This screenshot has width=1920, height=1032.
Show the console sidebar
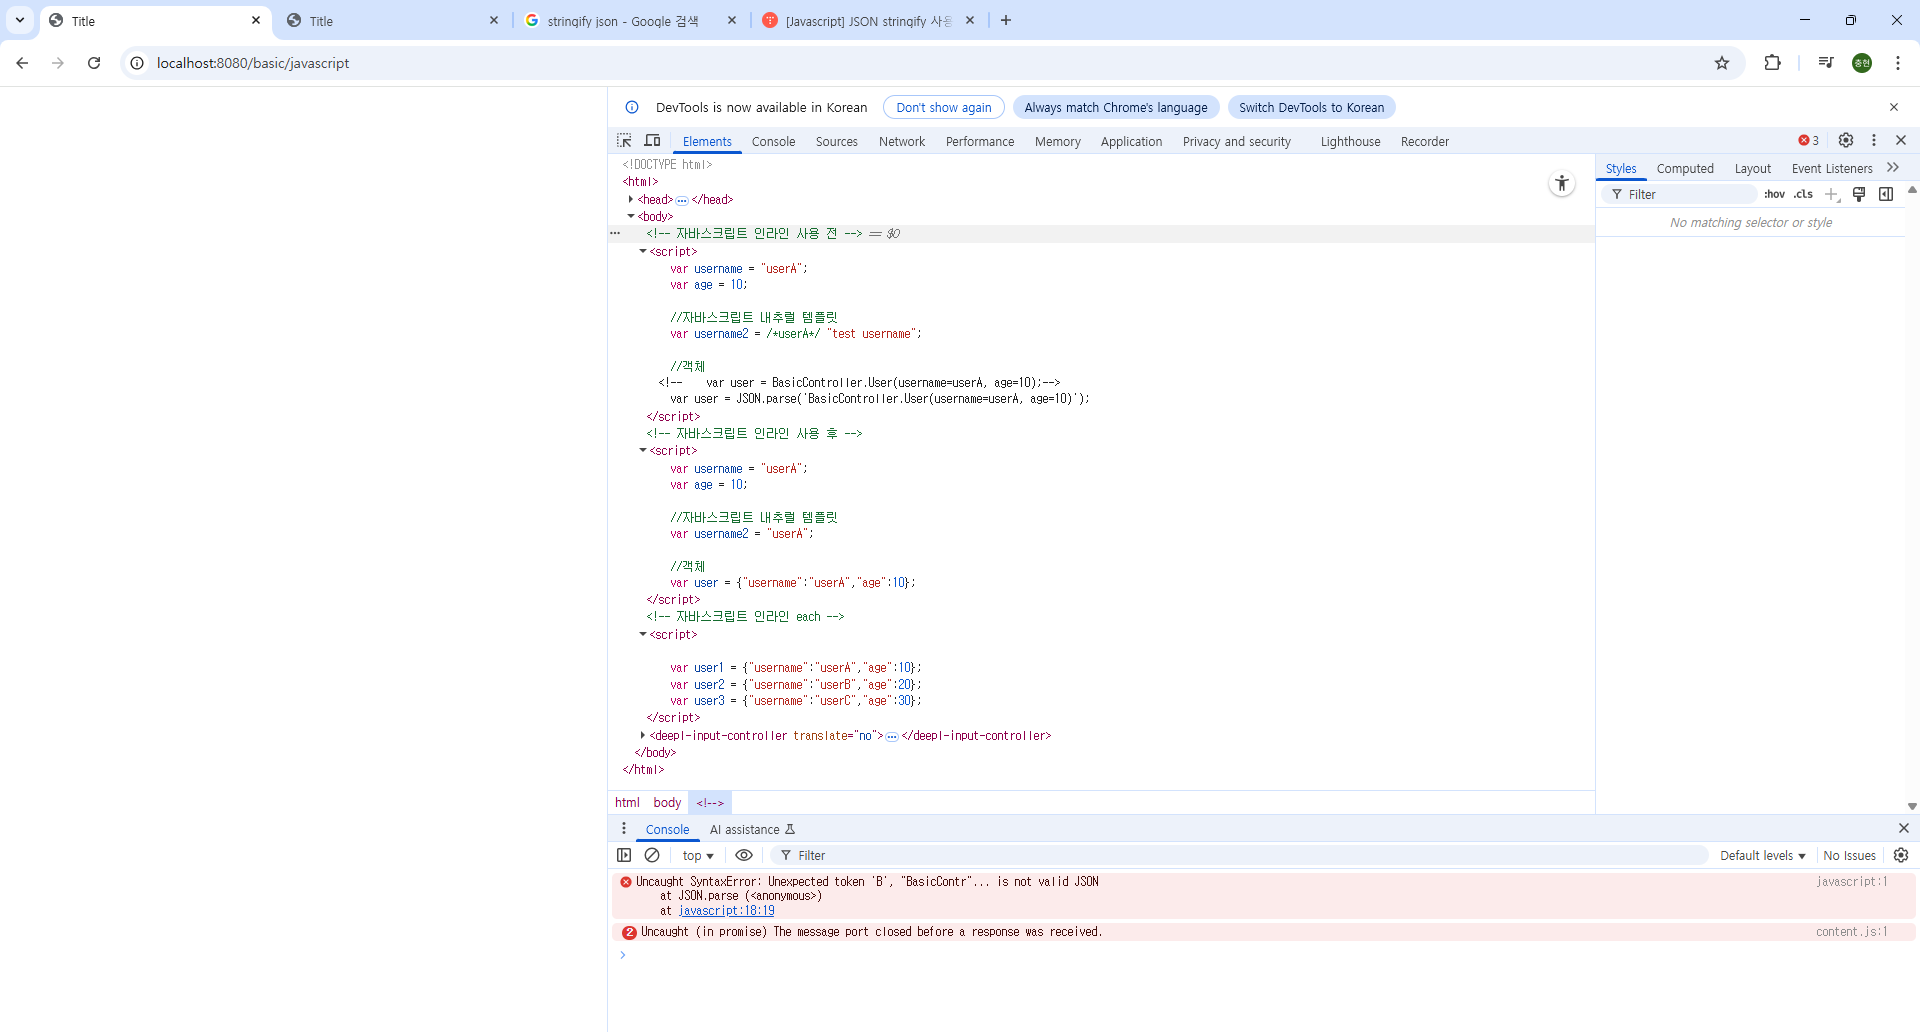624,855
